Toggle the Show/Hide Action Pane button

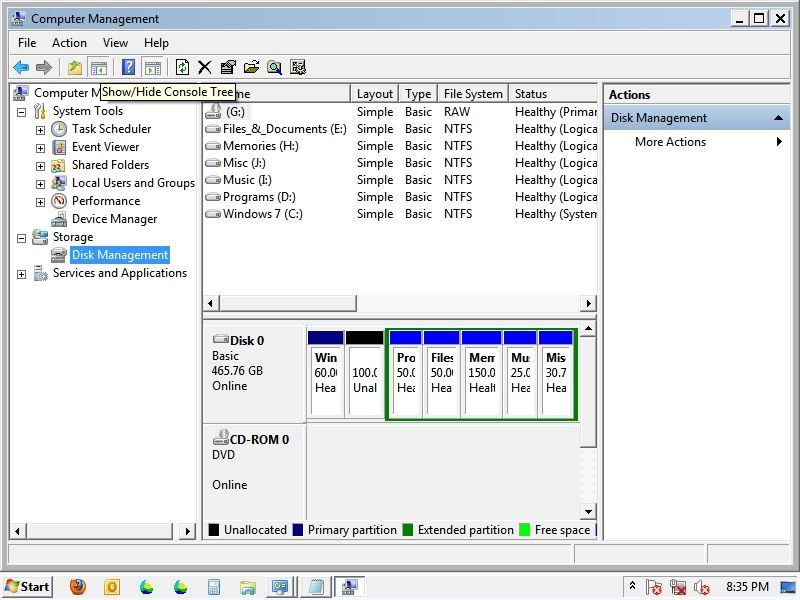point(152,67)
